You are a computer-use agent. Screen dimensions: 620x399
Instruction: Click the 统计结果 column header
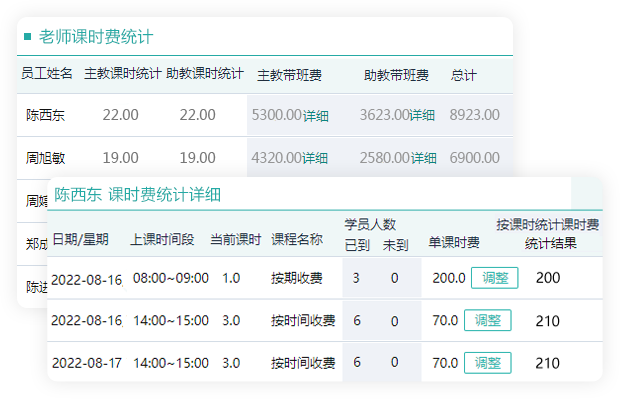(551, 243)
